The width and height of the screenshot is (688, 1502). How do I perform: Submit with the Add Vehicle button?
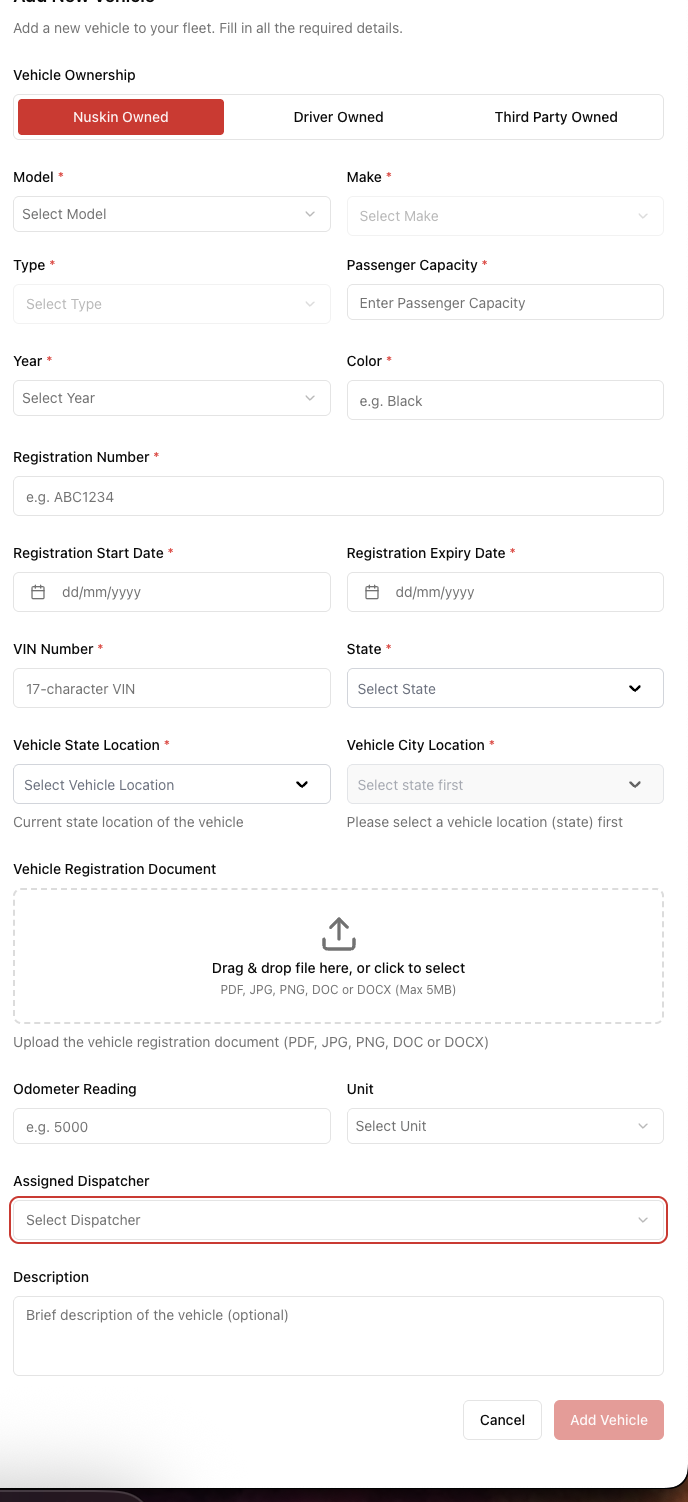(608, 1420)
